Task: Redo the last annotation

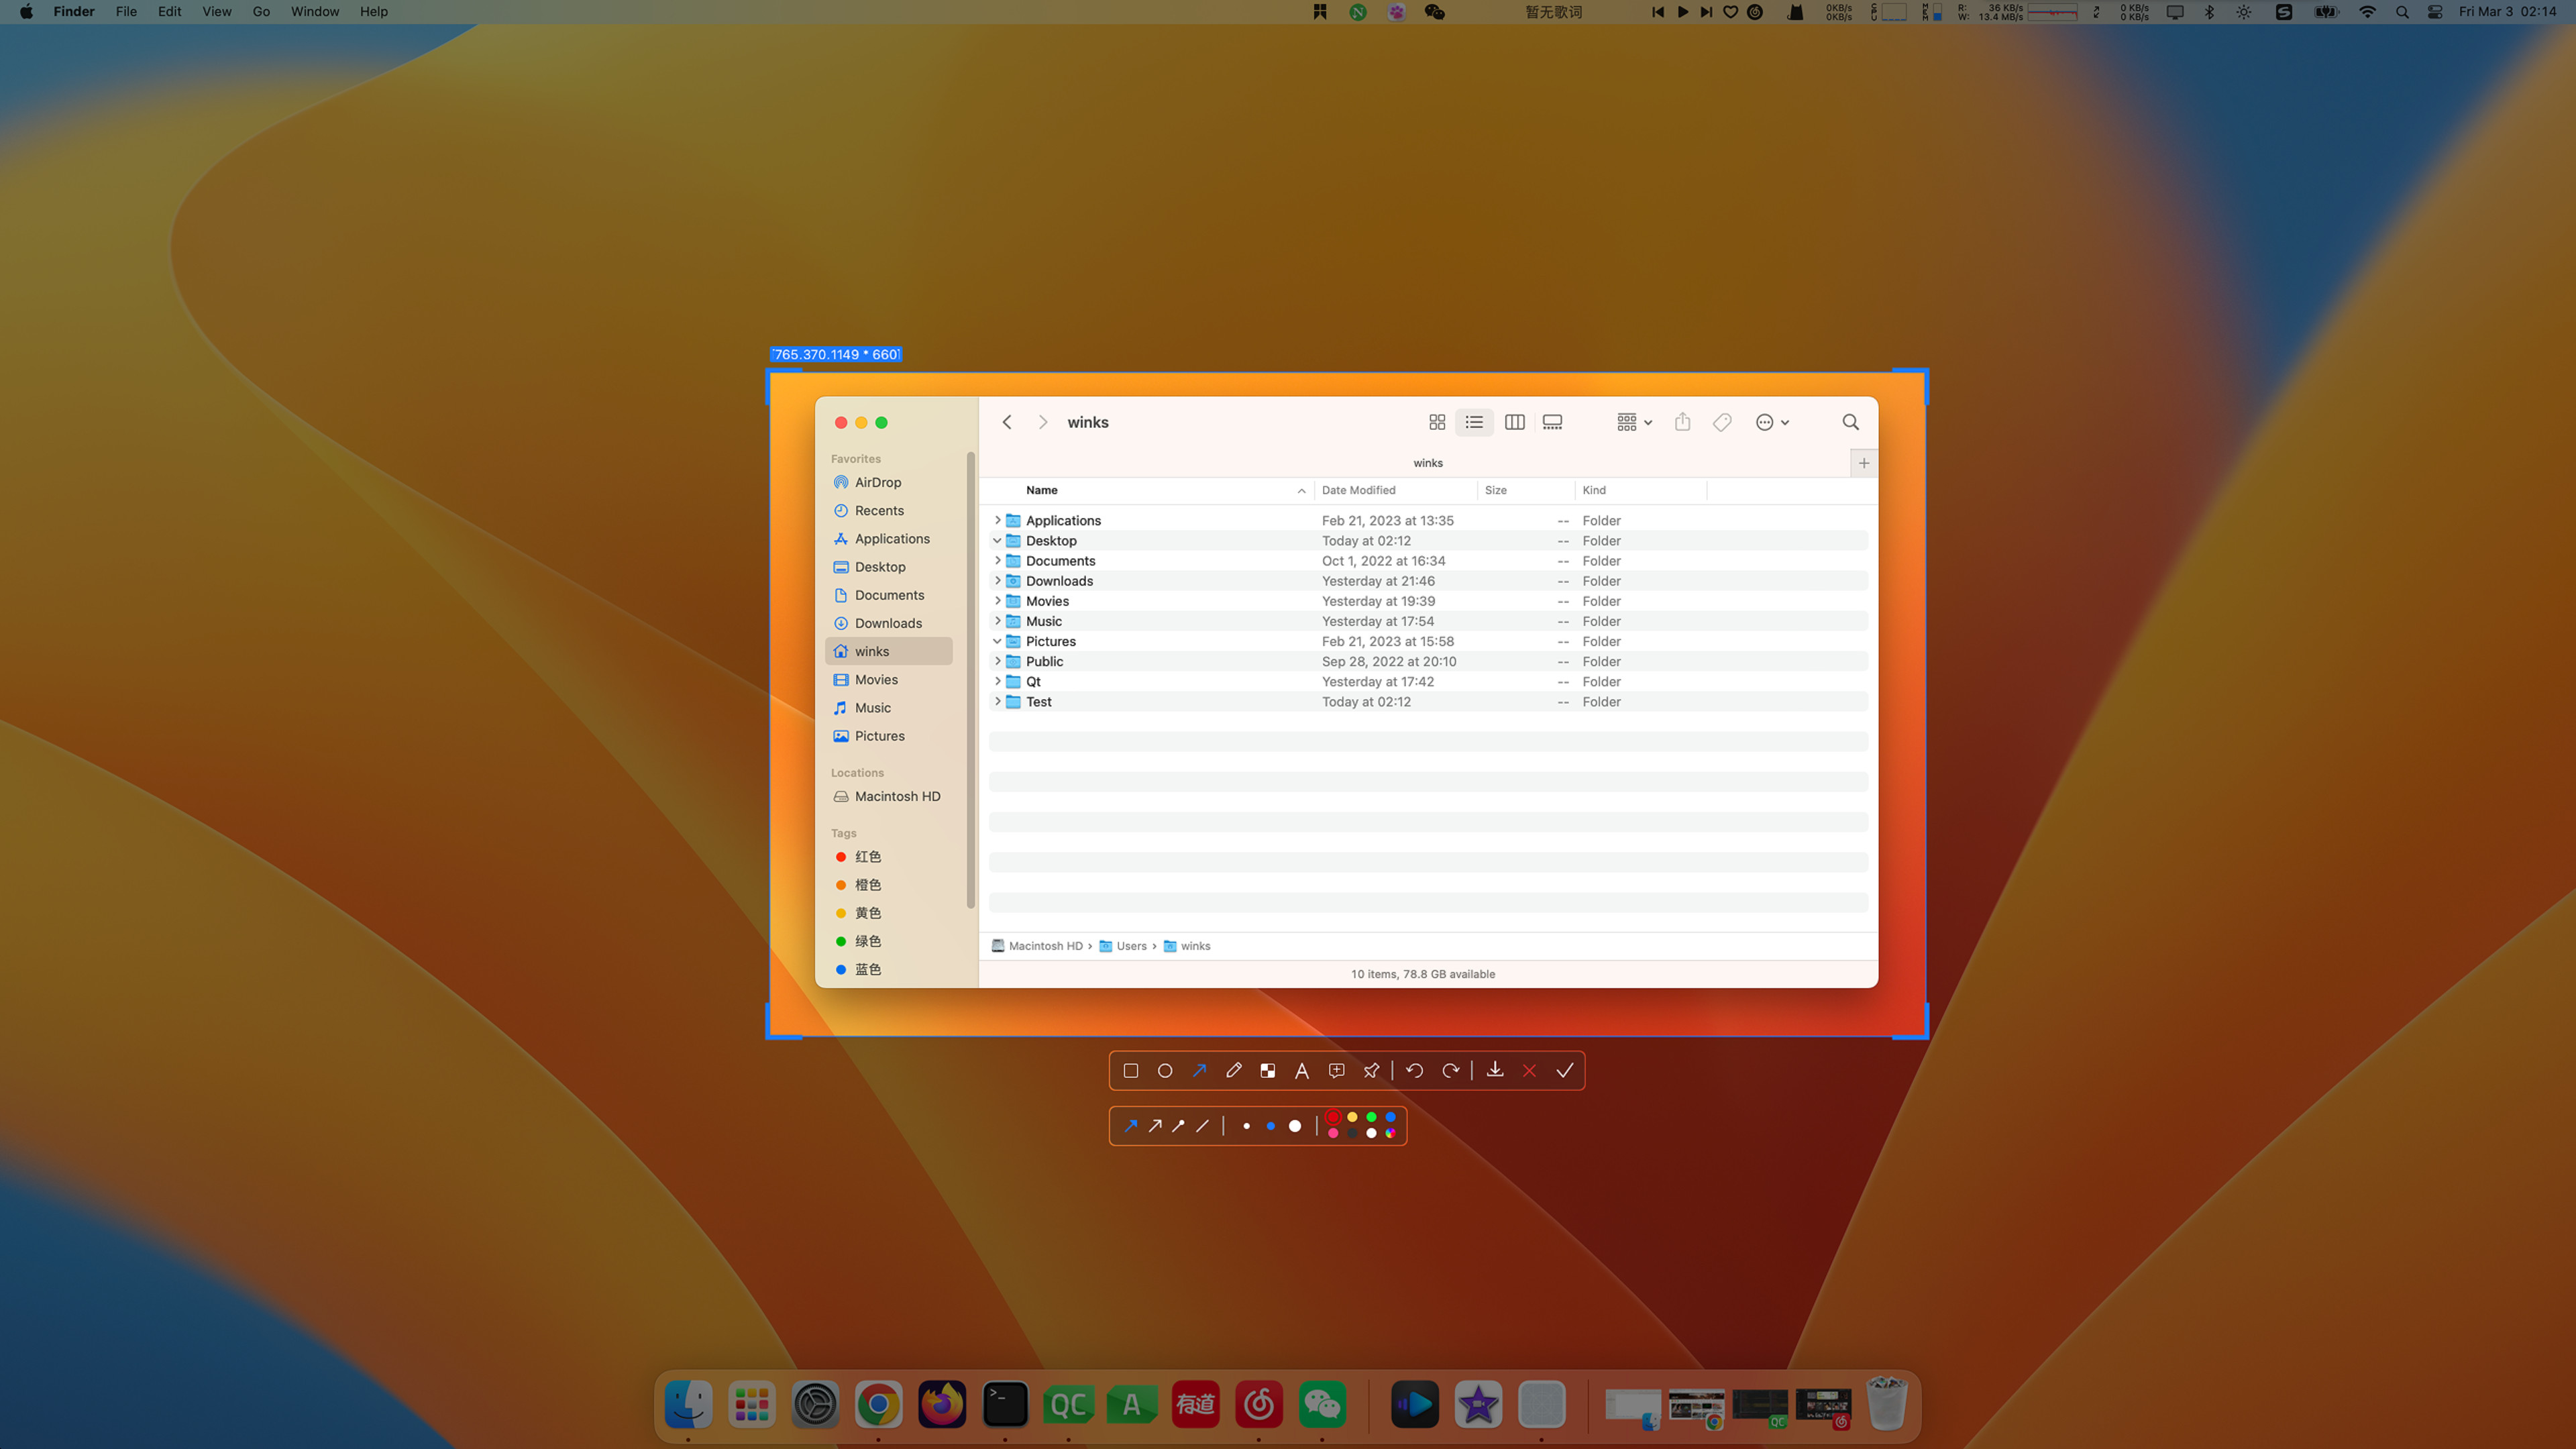Action: pos(1451,1070)
